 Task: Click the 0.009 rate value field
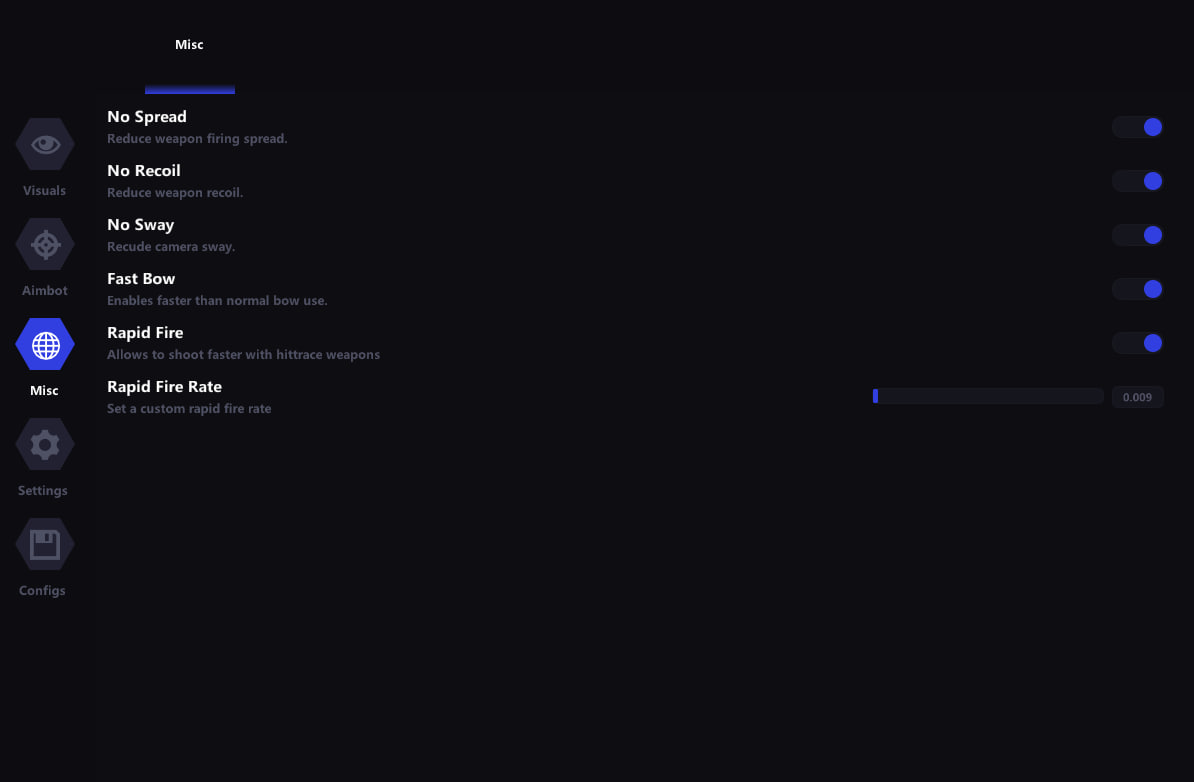(x=1137, y=397)
